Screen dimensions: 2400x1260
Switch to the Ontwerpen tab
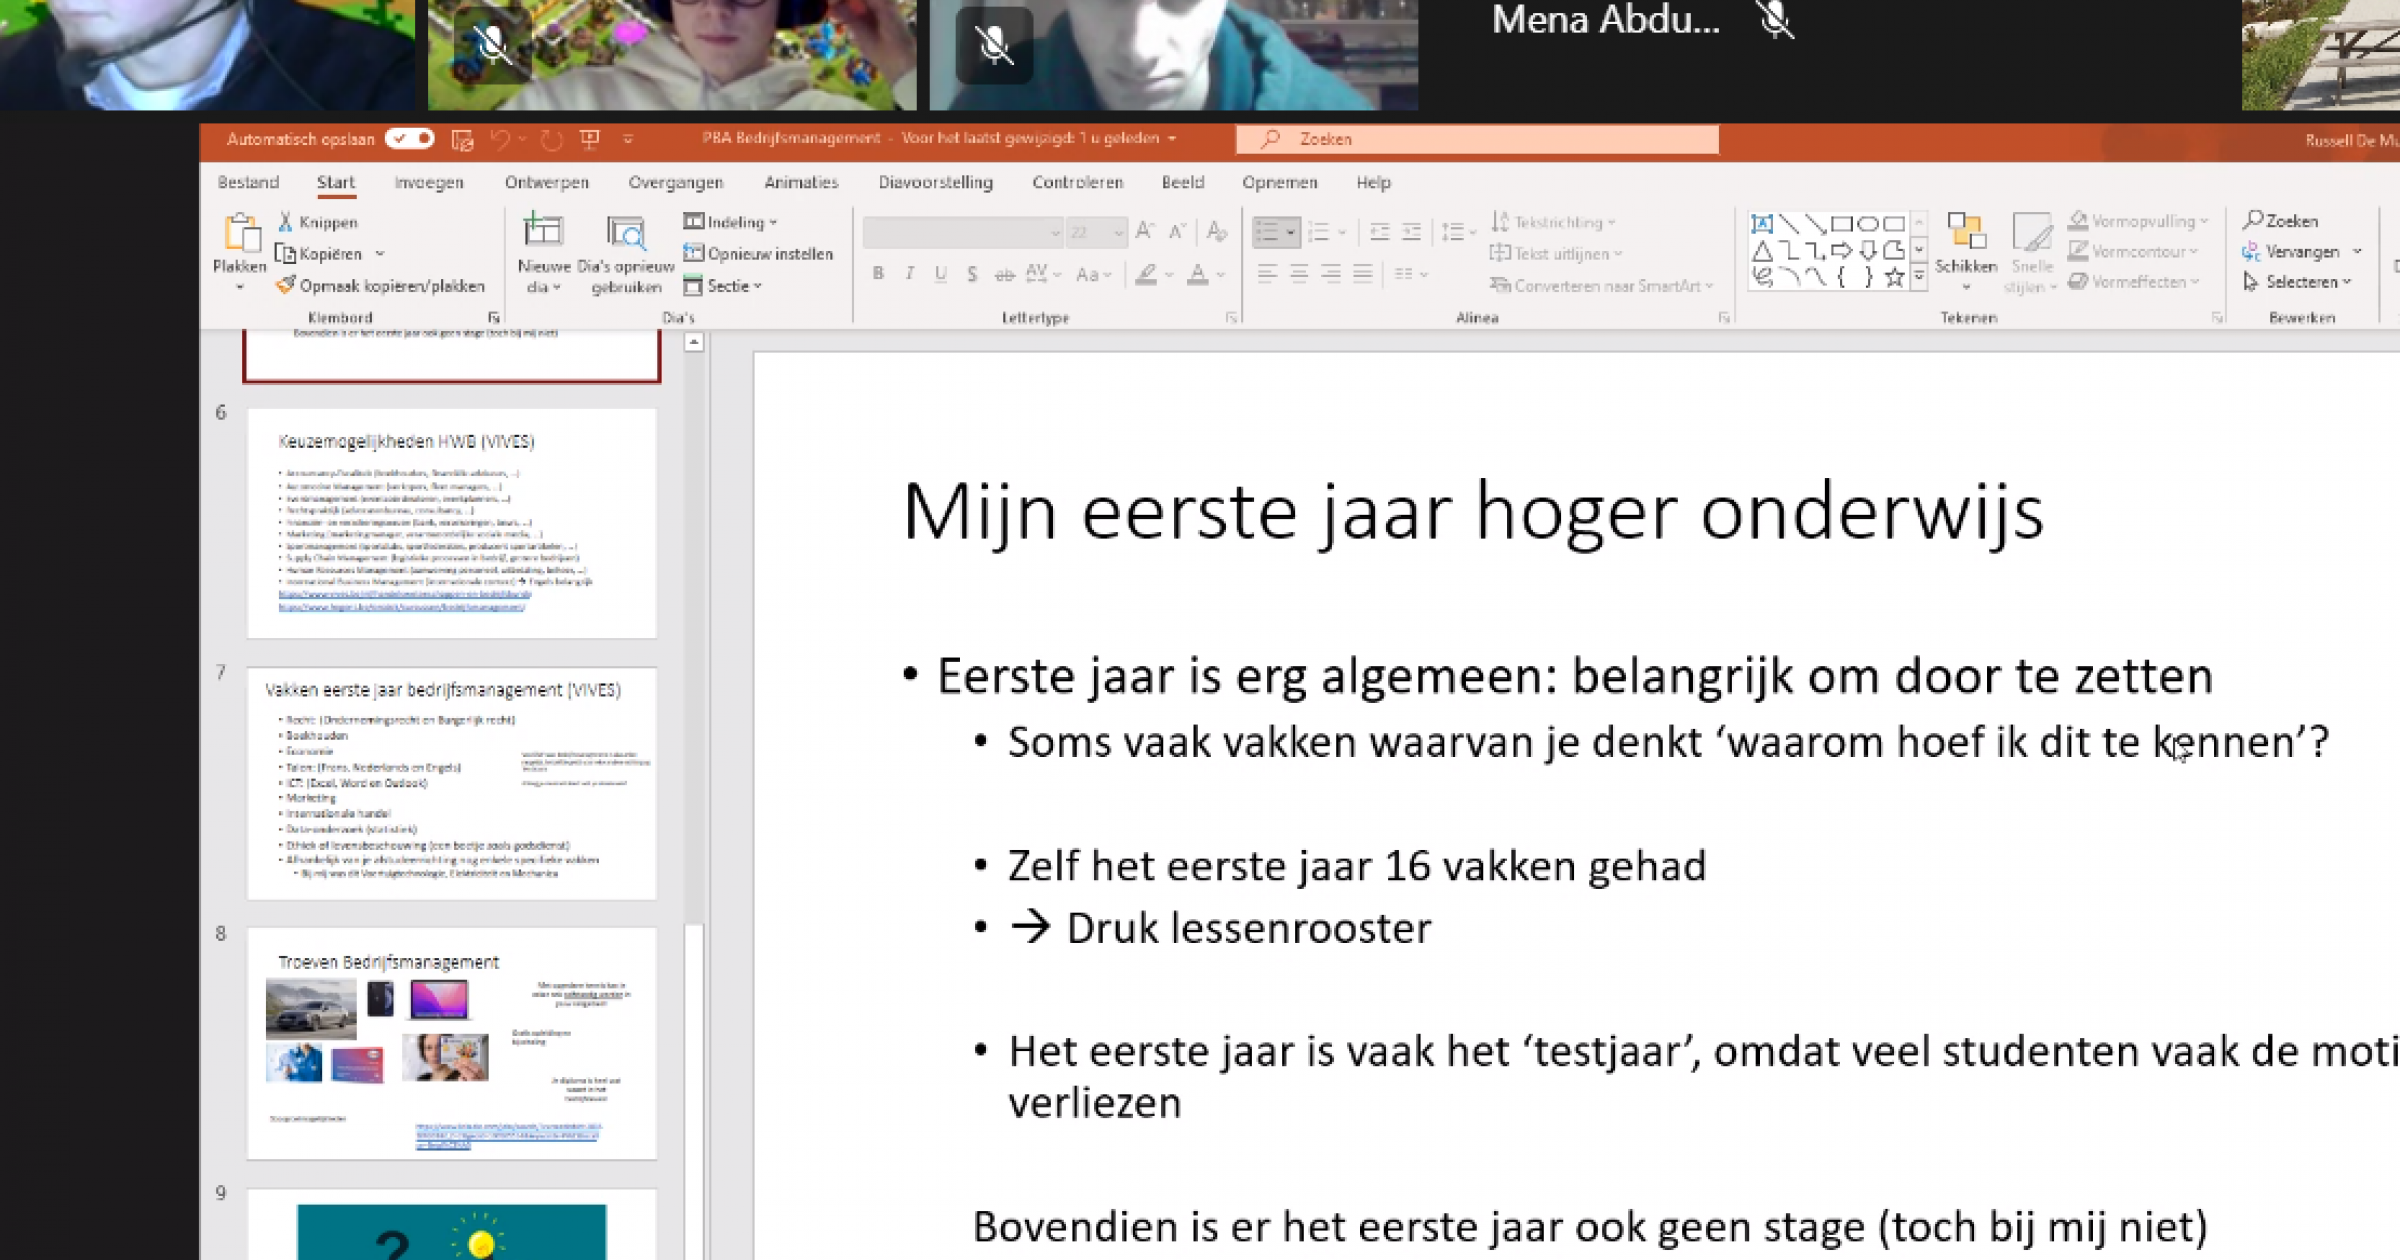(547, 182)
